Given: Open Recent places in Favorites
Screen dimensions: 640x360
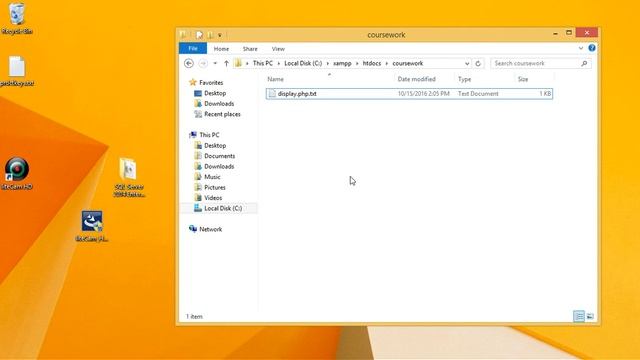Looking at the screenshot, I should (x=222, y=114).
